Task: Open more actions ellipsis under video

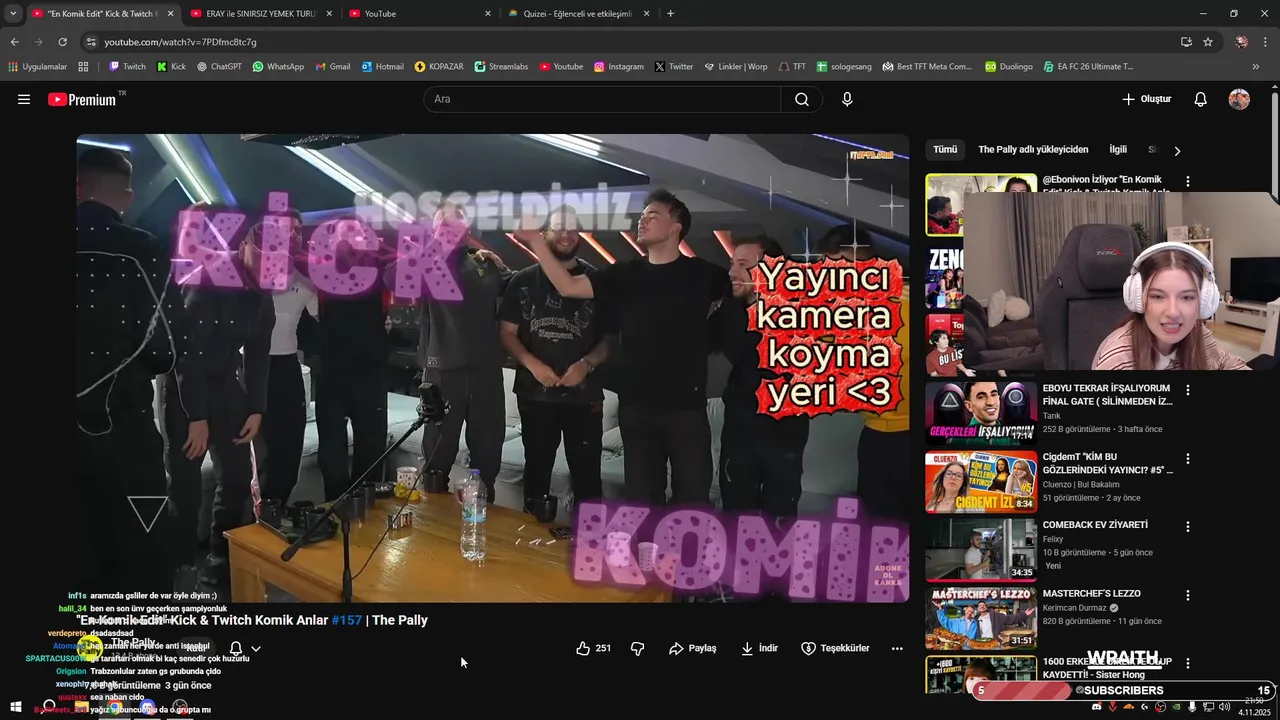Action: point(897,648)
